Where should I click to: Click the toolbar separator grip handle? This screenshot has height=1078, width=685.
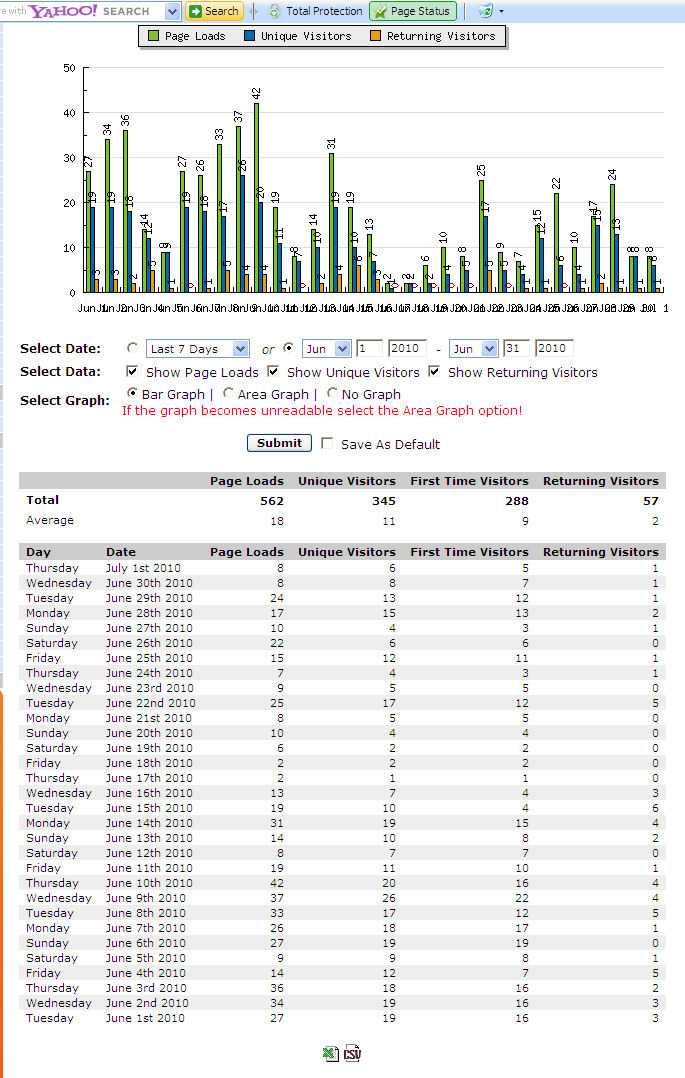tap(254, 11)
